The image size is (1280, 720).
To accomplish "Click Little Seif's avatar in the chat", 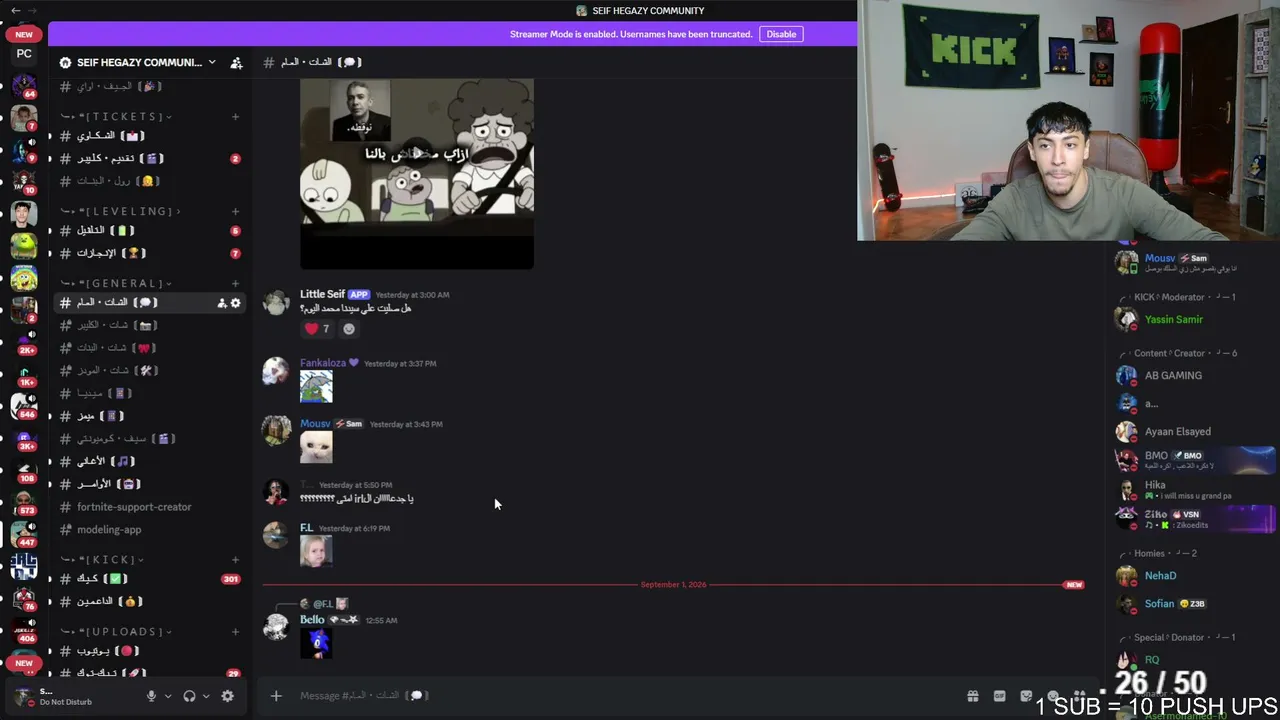I will tap(275, 303).
